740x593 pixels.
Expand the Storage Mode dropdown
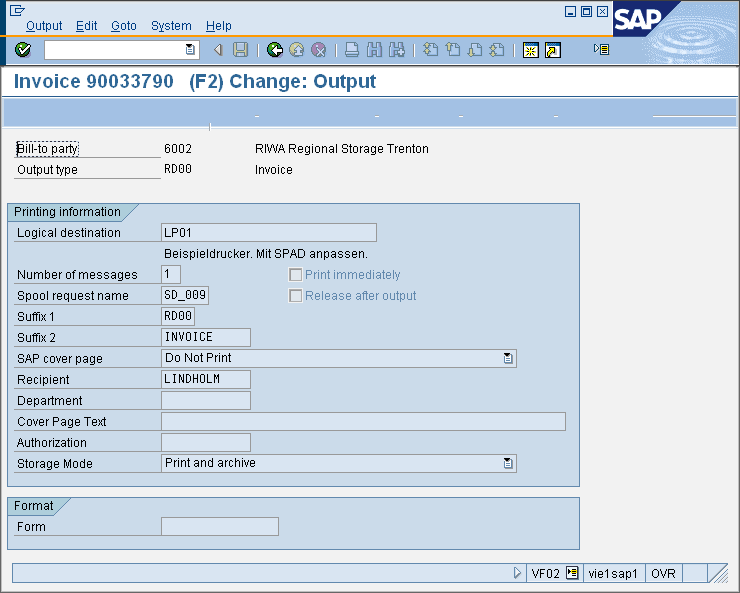pos(508,463)
